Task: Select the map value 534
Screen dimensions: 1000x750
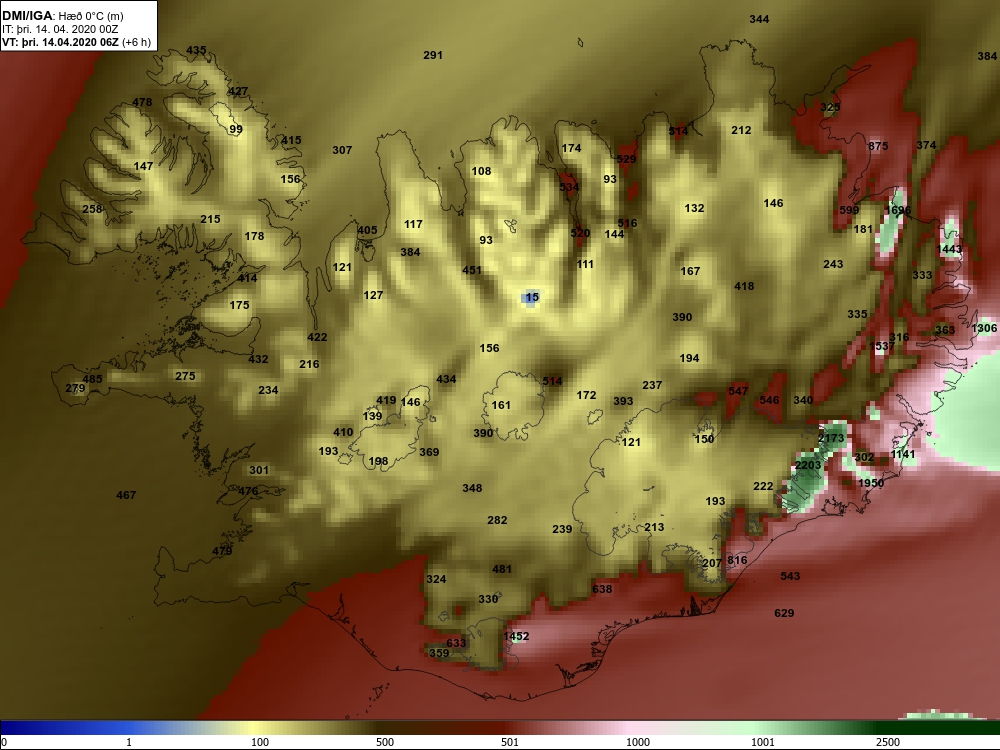Action: coord(570,187)
